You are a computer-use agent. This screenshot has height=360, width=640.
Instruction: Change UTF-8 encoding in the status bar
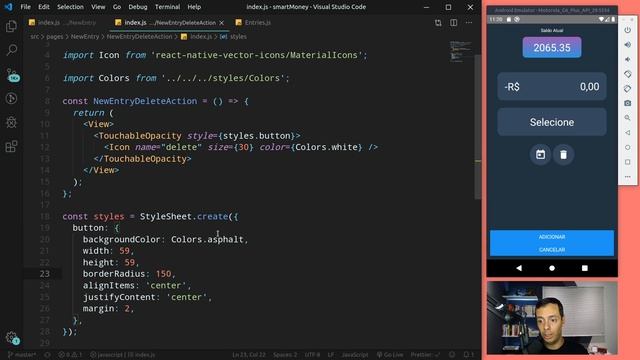312,355
